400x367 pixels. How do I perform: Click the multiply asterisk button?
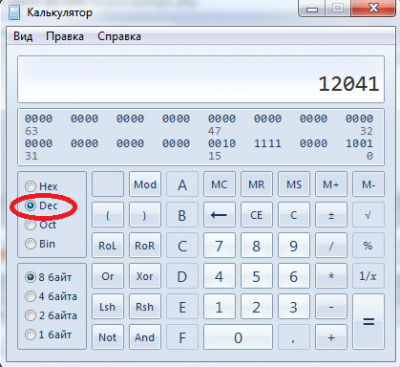coord(331,276)
